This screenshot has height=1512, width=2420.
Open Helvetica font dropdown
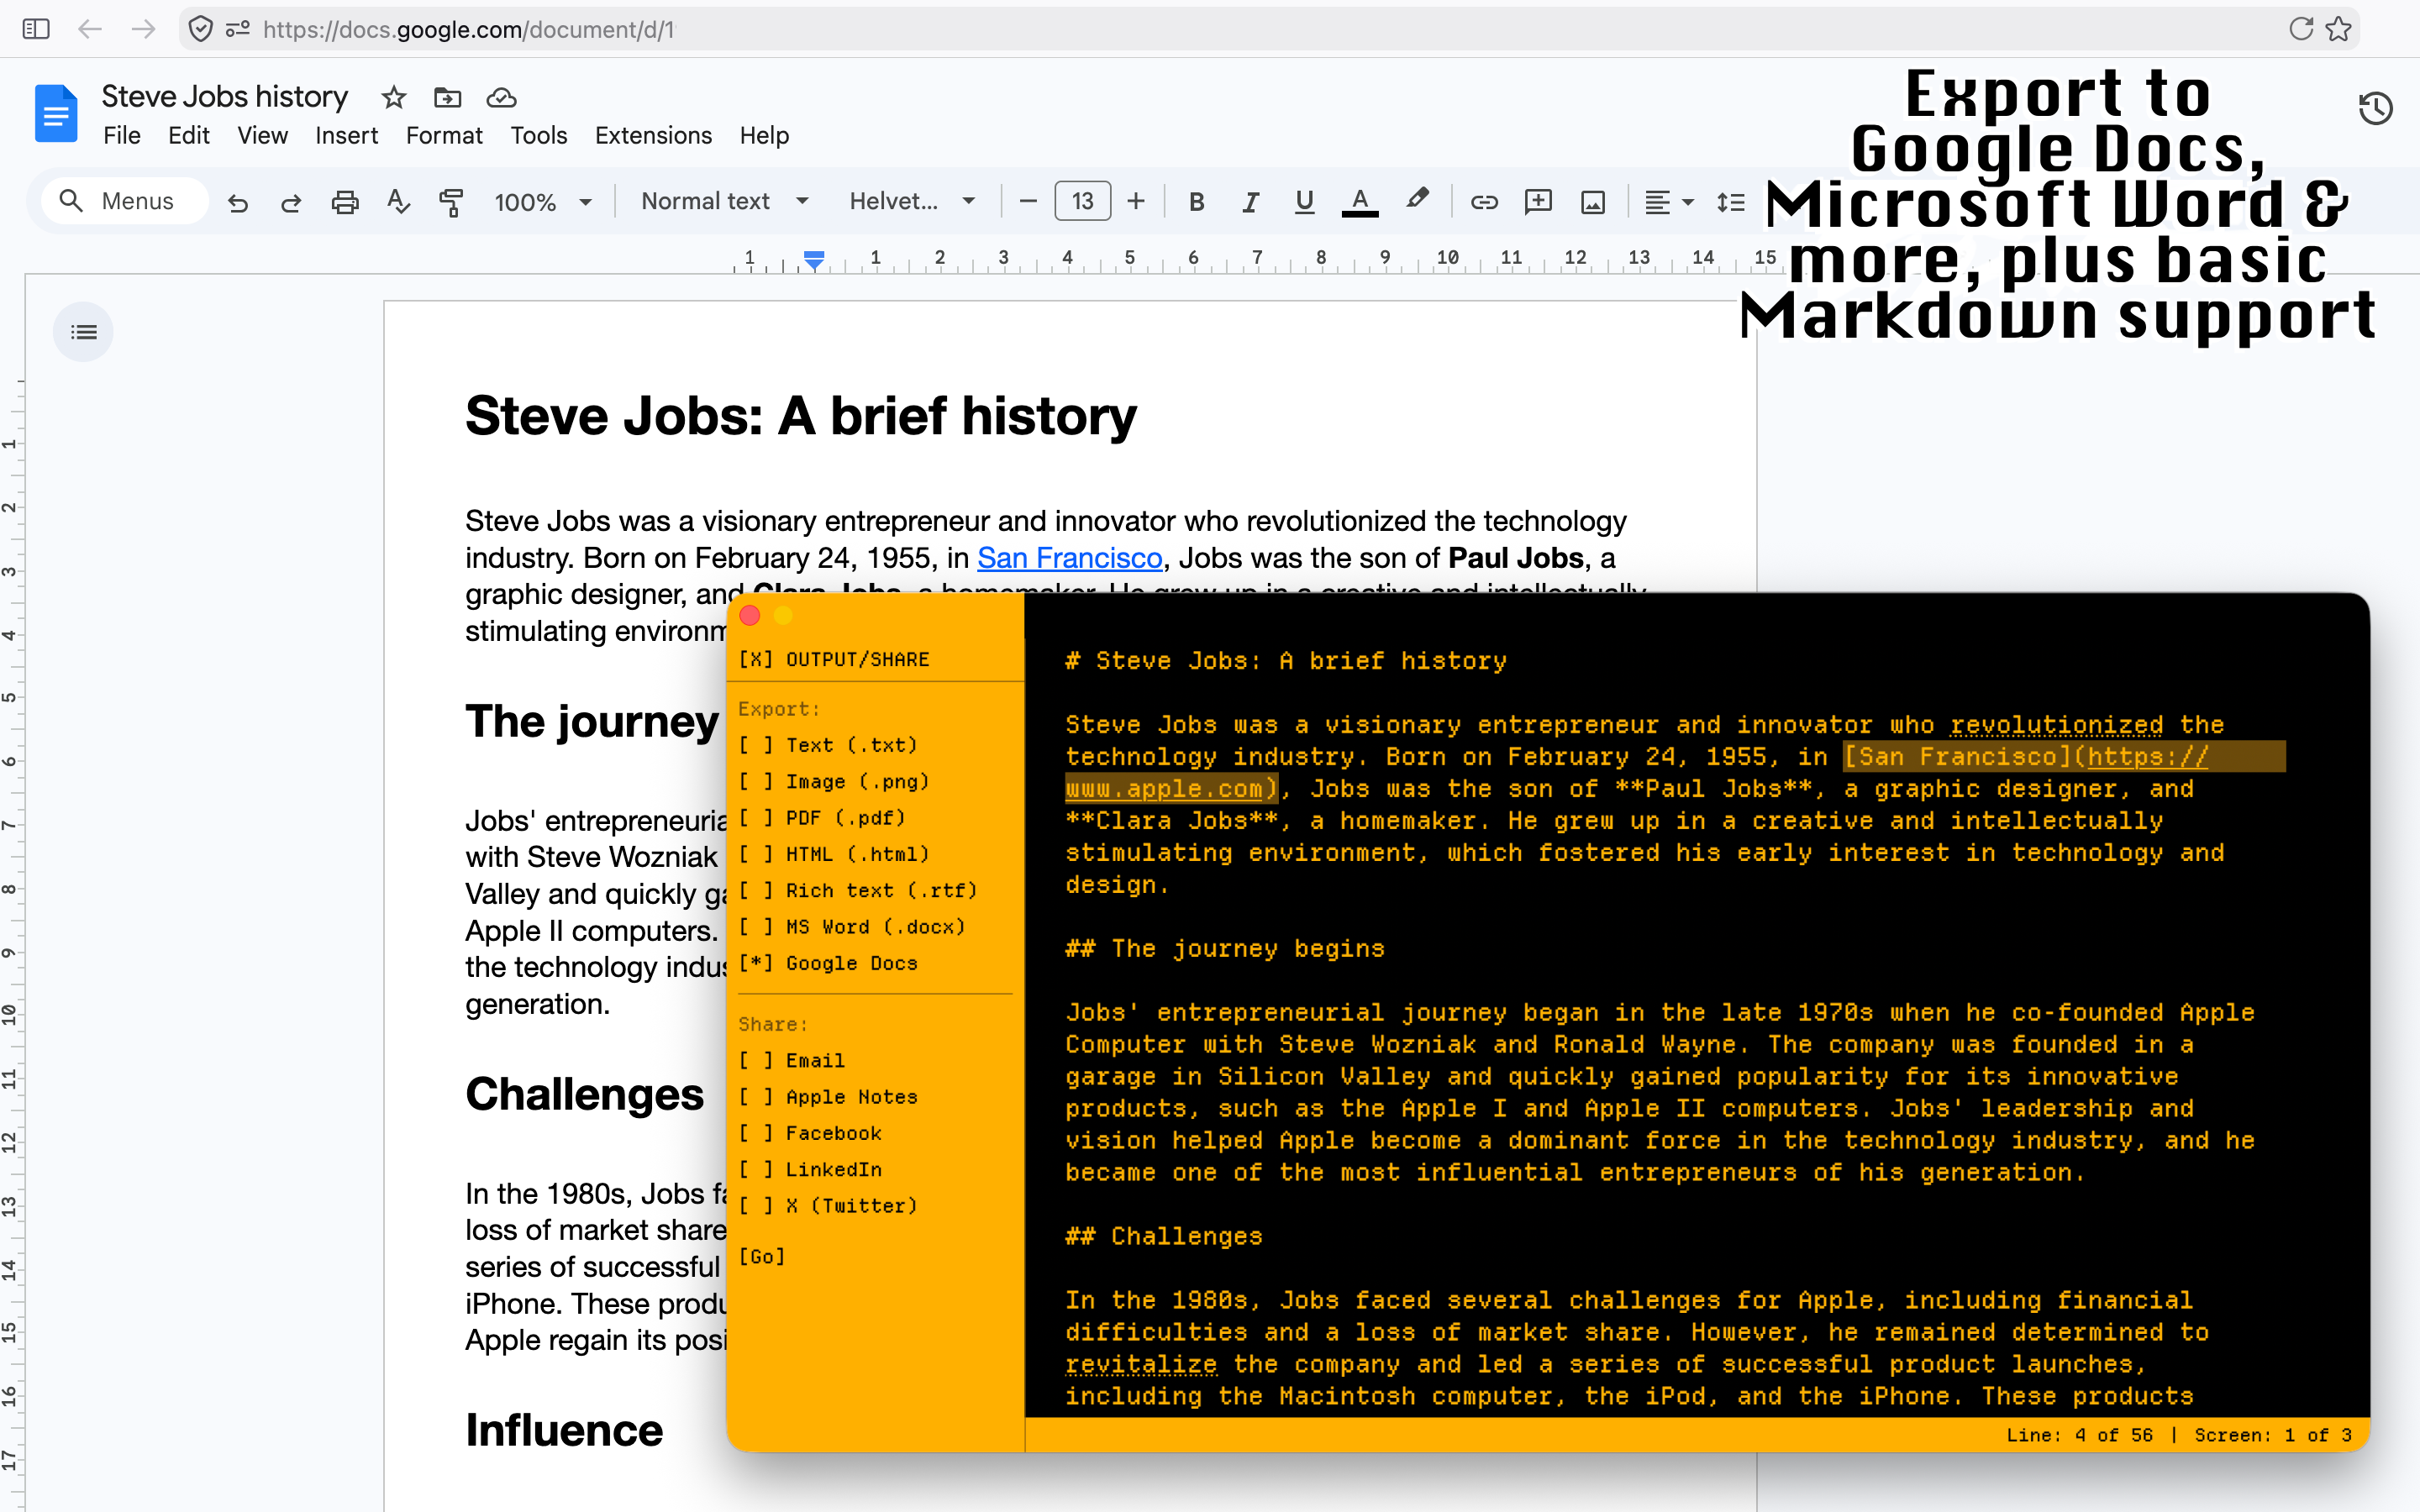[x=911, y=202]
